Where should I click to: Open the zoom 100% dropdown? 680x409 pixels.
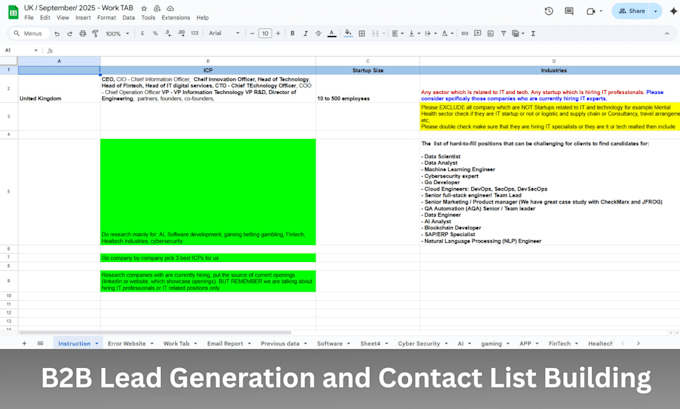pyautogui.click(x=118, y=33)
